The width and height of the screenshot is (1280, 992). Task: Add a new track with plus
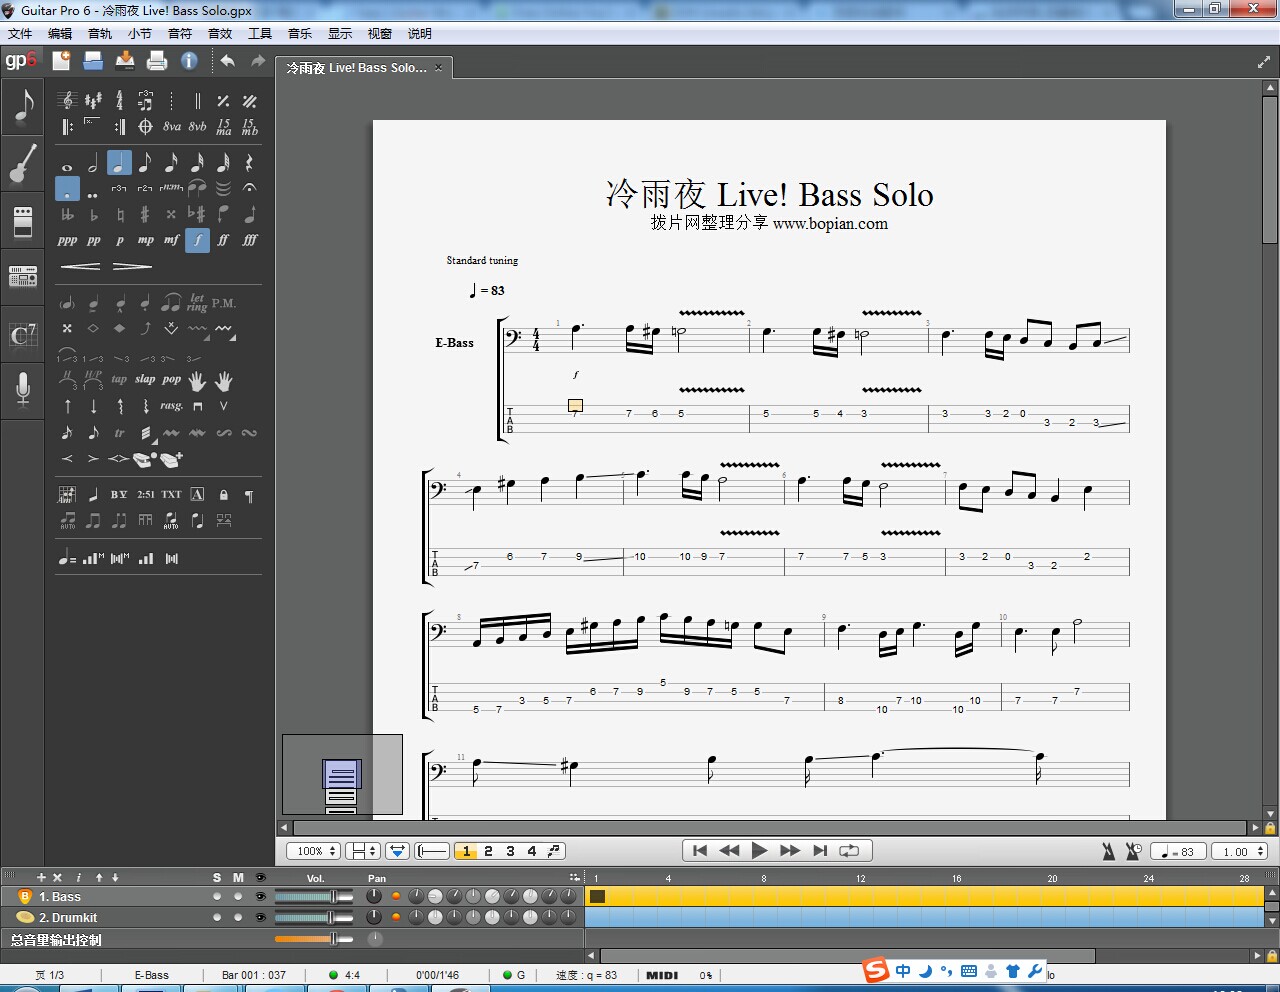[41, 877]
